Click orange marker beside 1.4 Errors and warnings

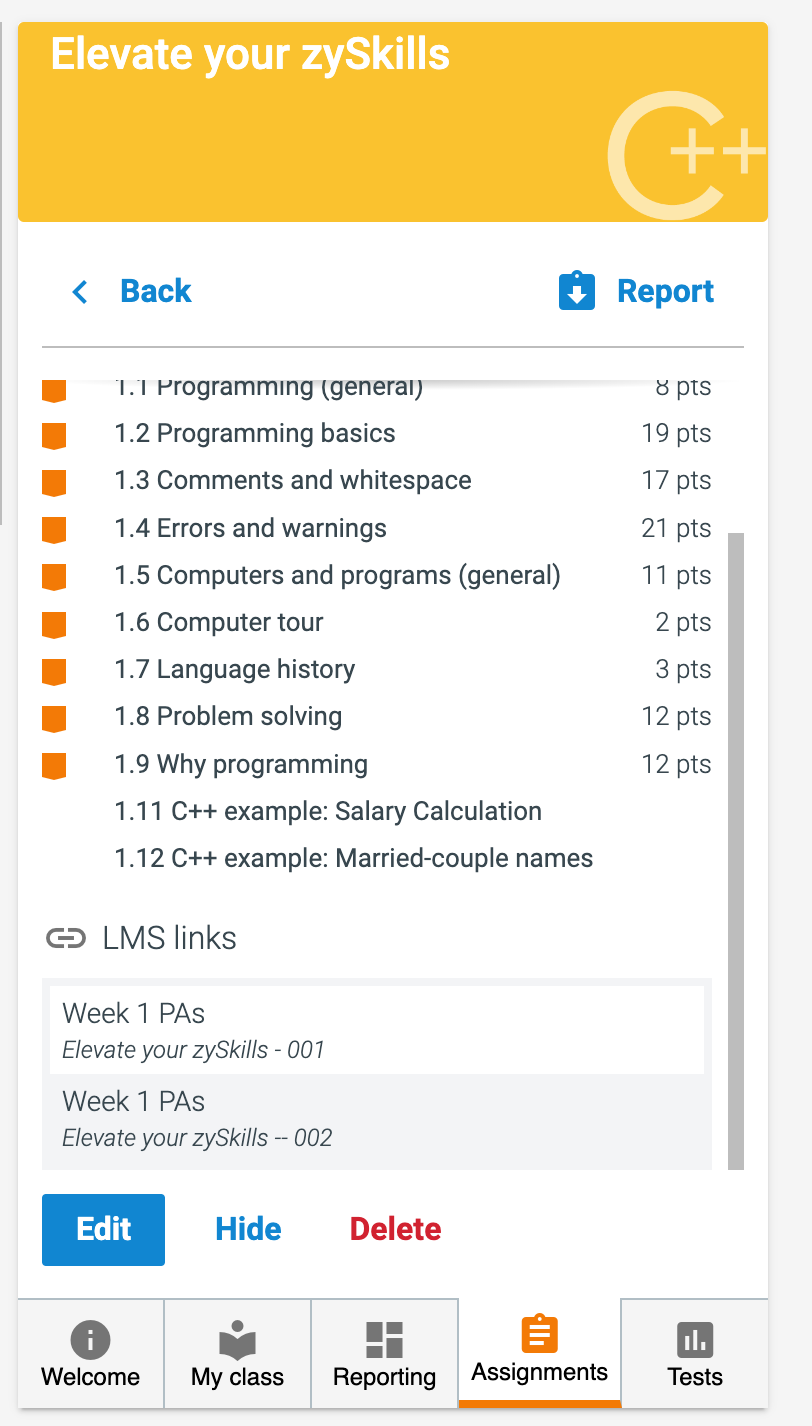point(54,531)
